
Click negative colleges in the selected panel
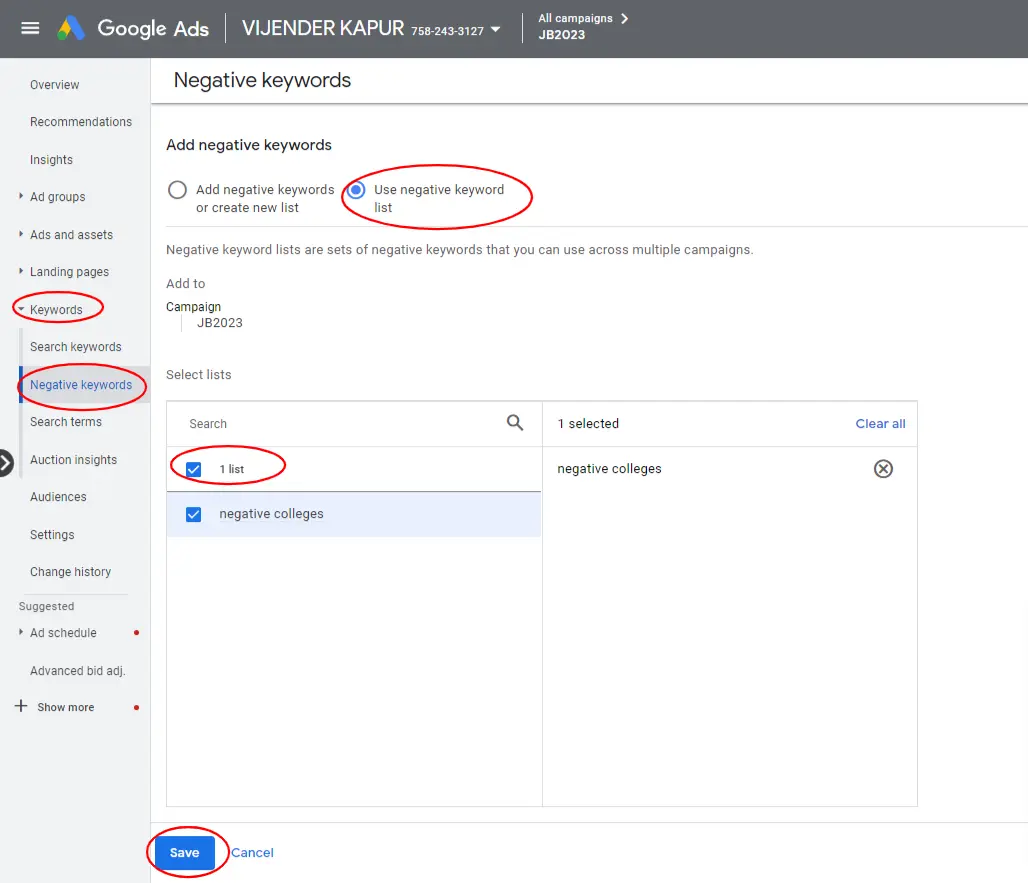point(609,469)
